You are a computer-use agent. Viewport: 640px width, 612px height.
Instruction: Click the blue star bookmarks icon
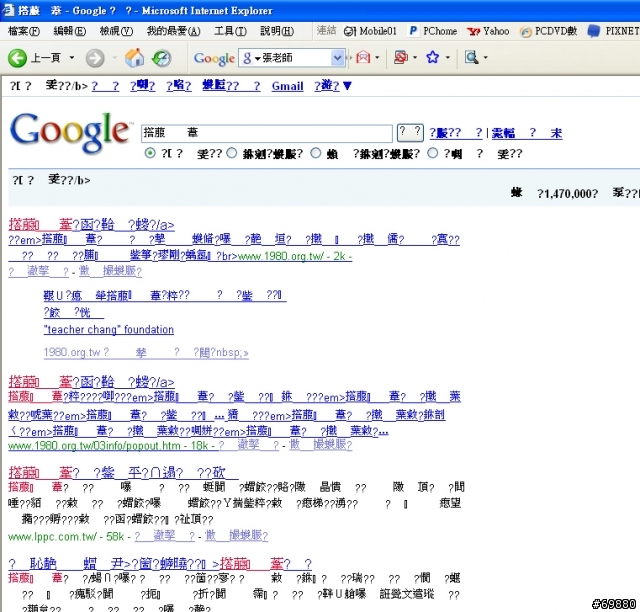click(x=433, y=57)
